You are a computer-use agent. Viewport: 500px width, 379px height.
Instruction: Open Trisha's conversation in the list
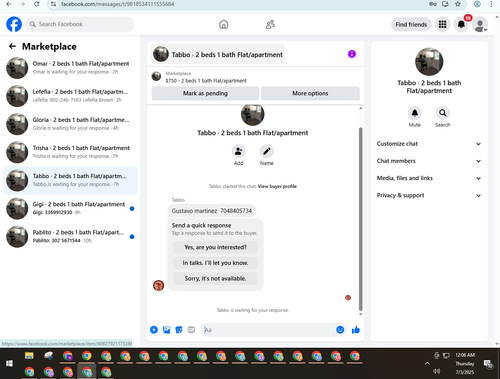[x=70, y=152]
